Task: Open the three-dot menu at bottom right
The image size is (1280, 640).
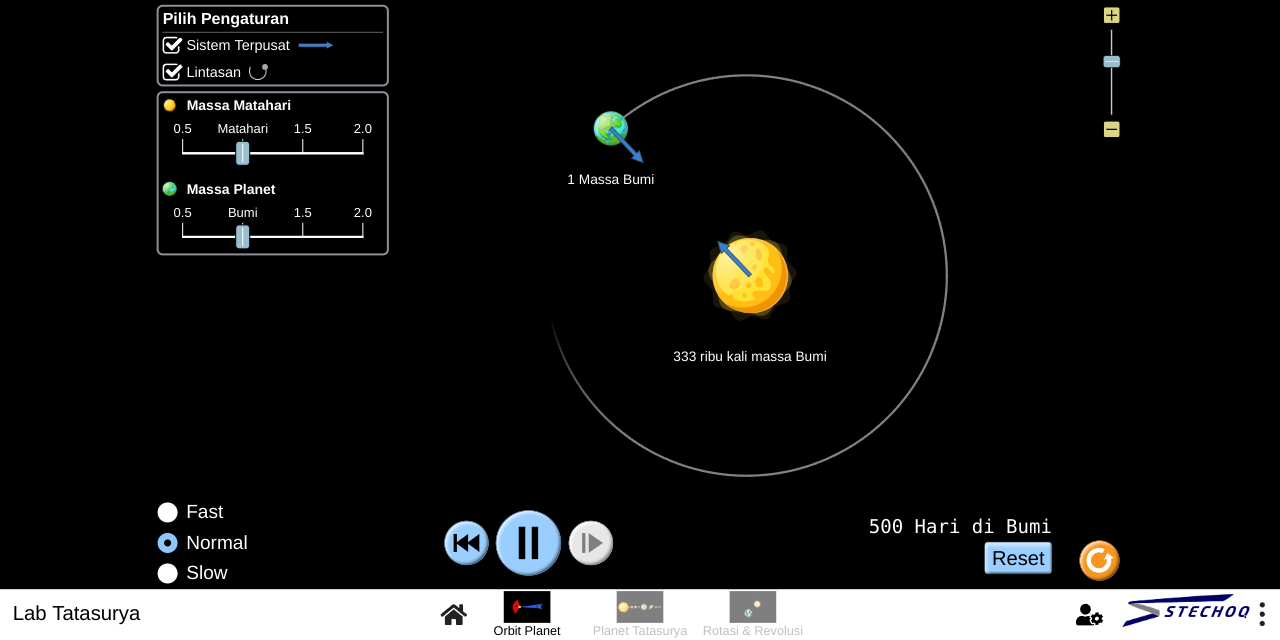Action: [1263, 612]
